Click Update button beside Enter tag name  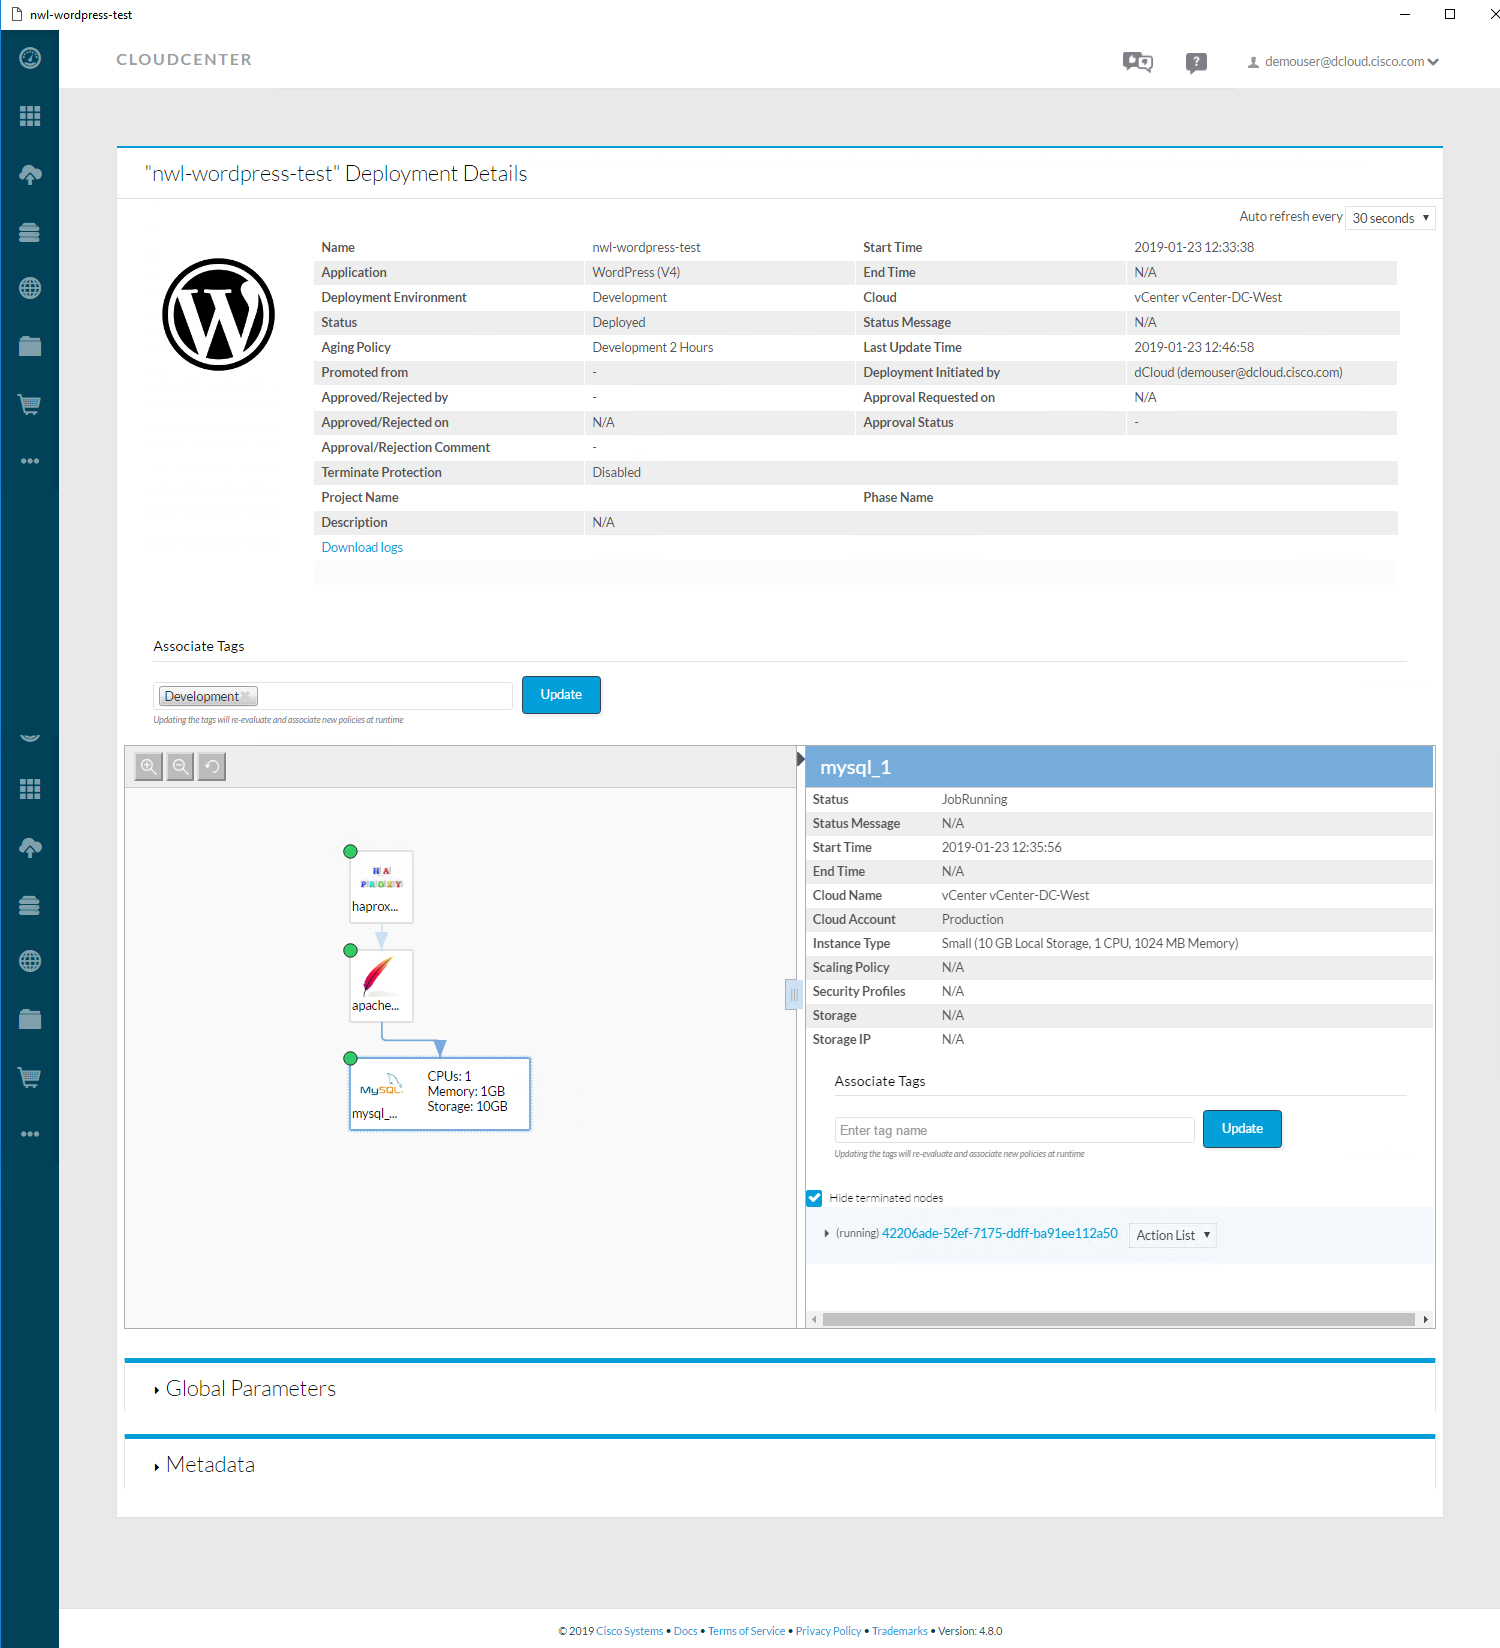coord(1242,1129)
